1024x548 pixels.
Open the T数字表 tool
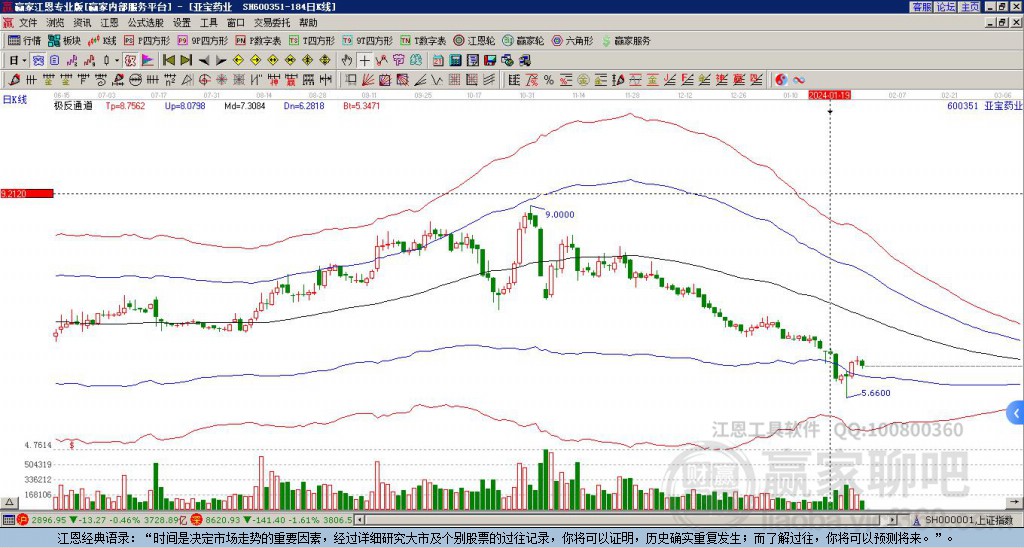tap(423, 40)
